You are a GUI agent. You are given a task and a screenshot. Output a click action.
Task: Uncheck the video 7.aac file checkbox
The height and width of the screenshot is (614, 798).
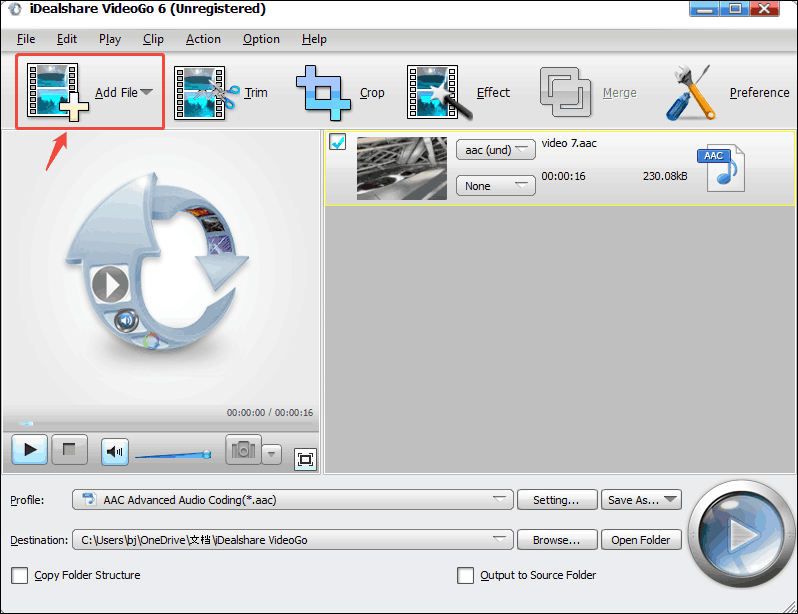(337, 142)
